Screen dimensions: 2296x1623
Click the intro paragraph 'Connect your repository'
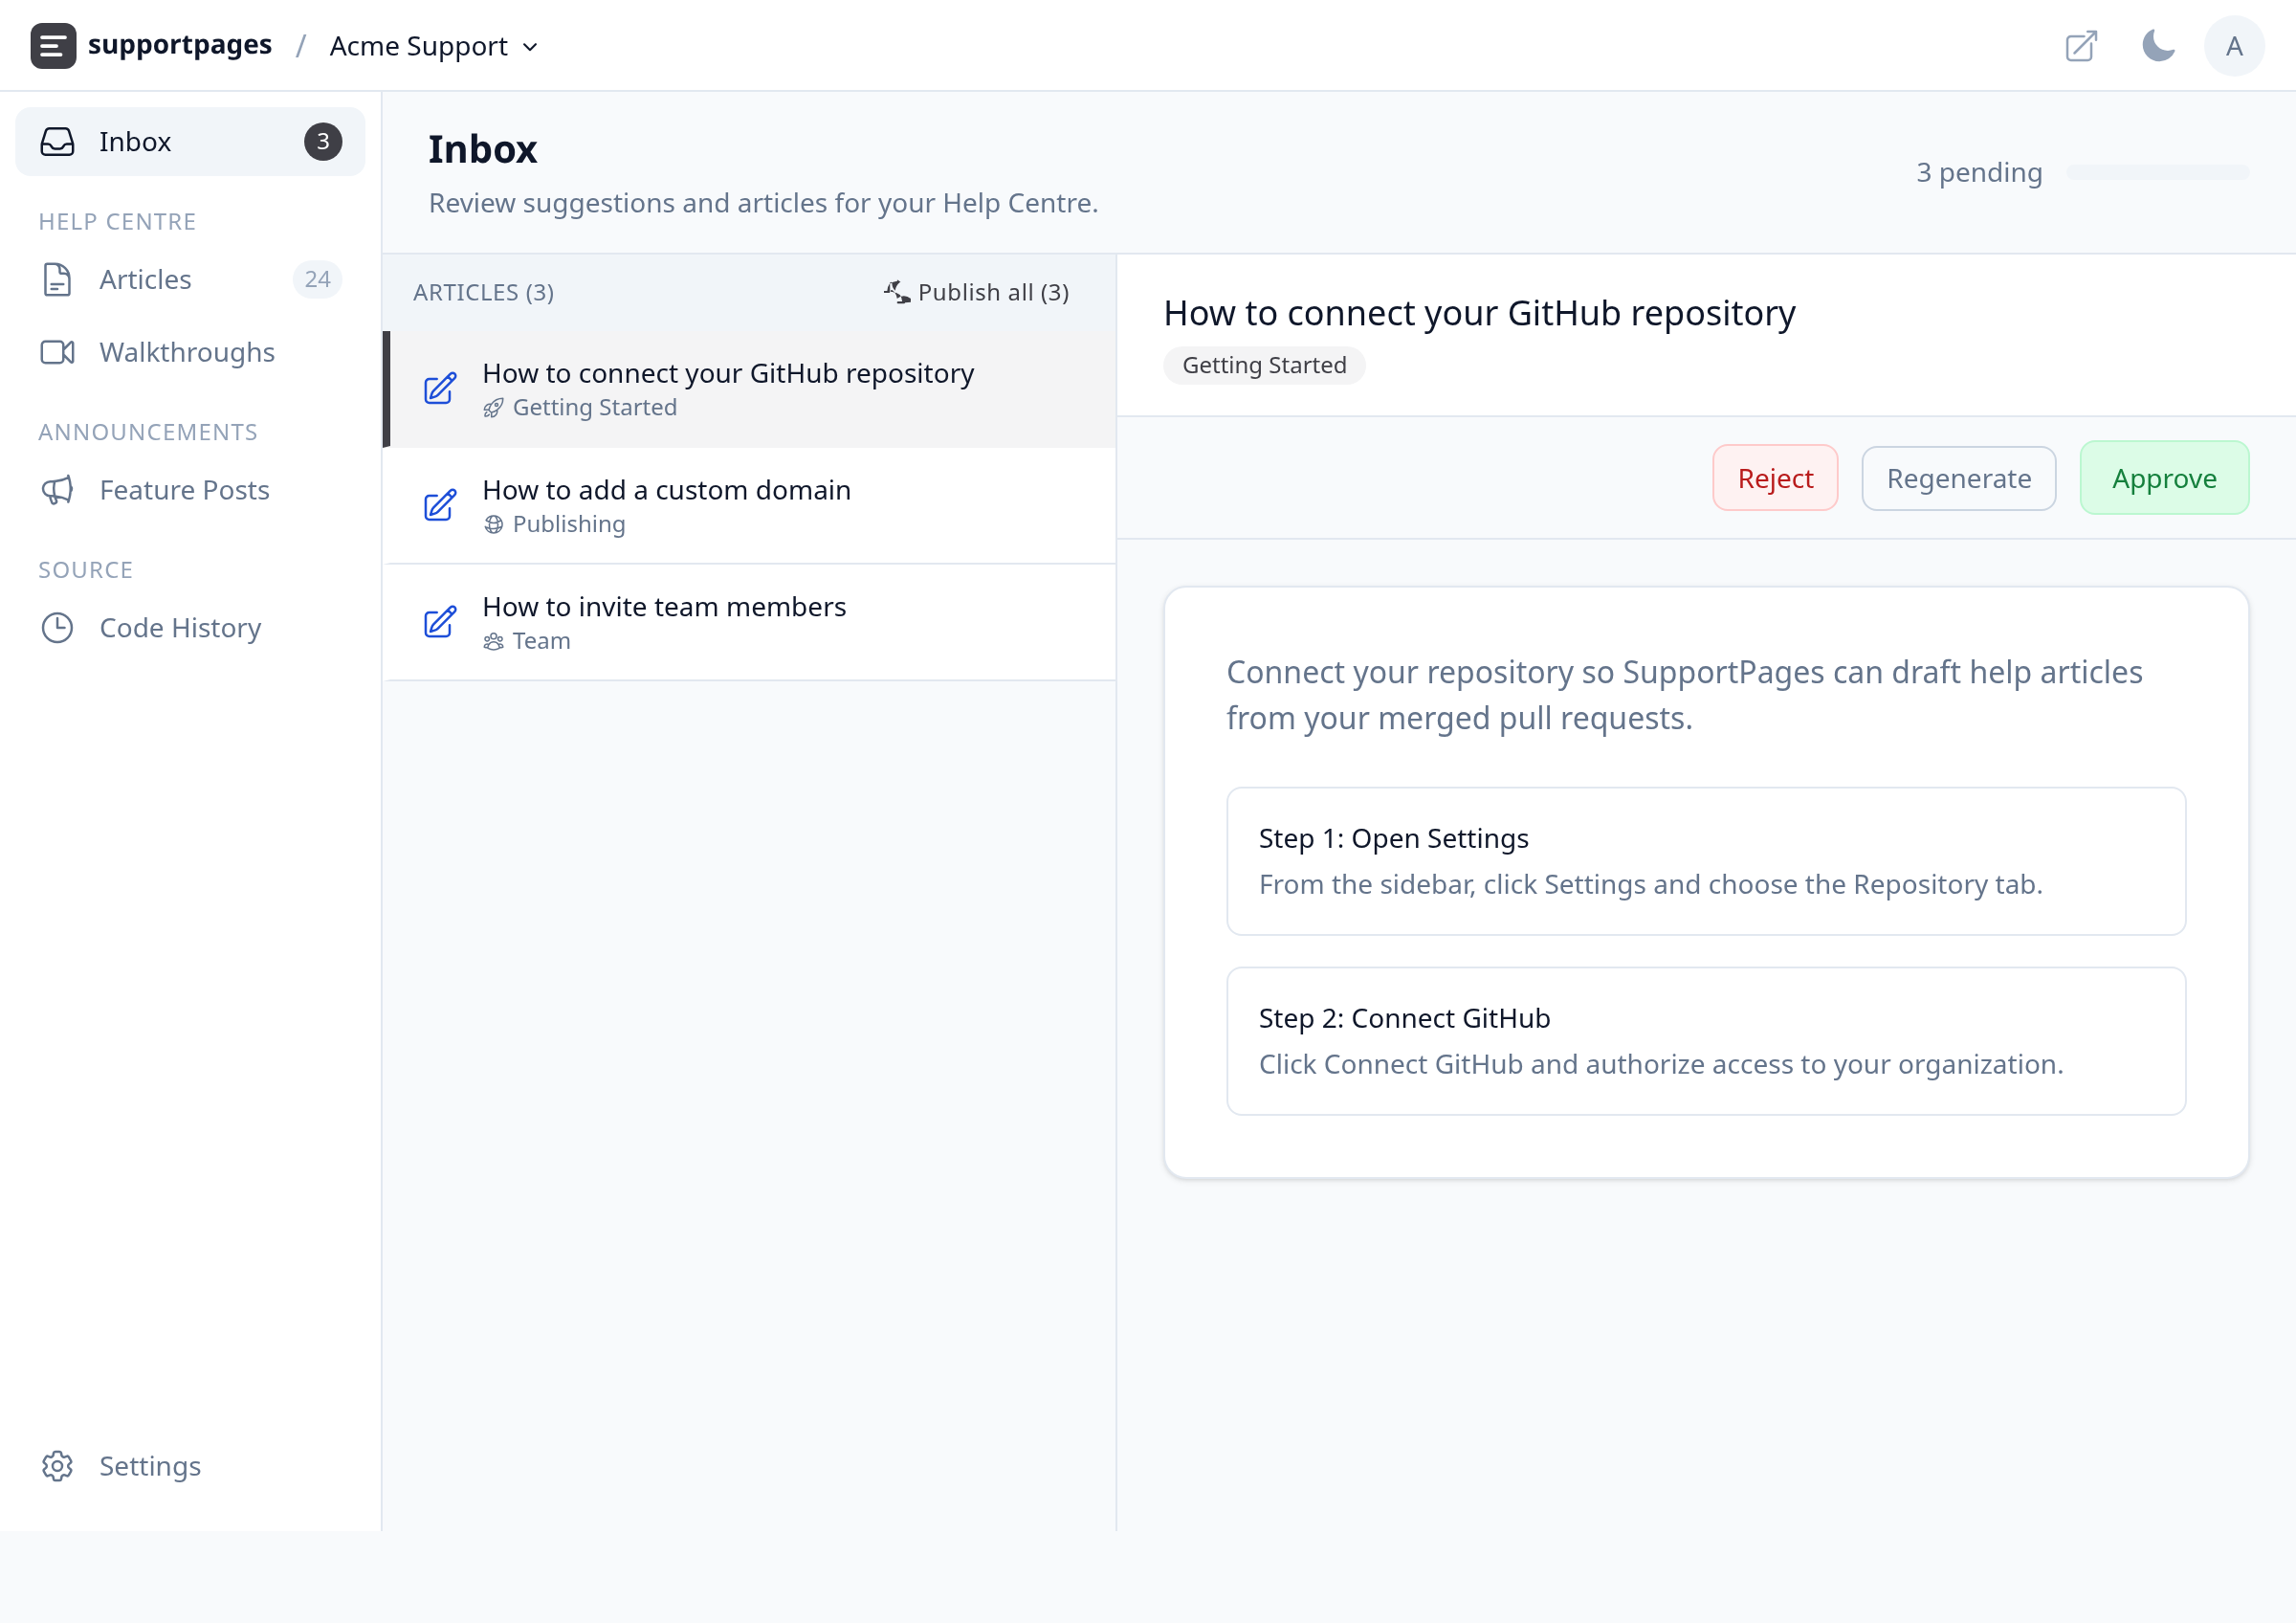[x=1684, y=695]
